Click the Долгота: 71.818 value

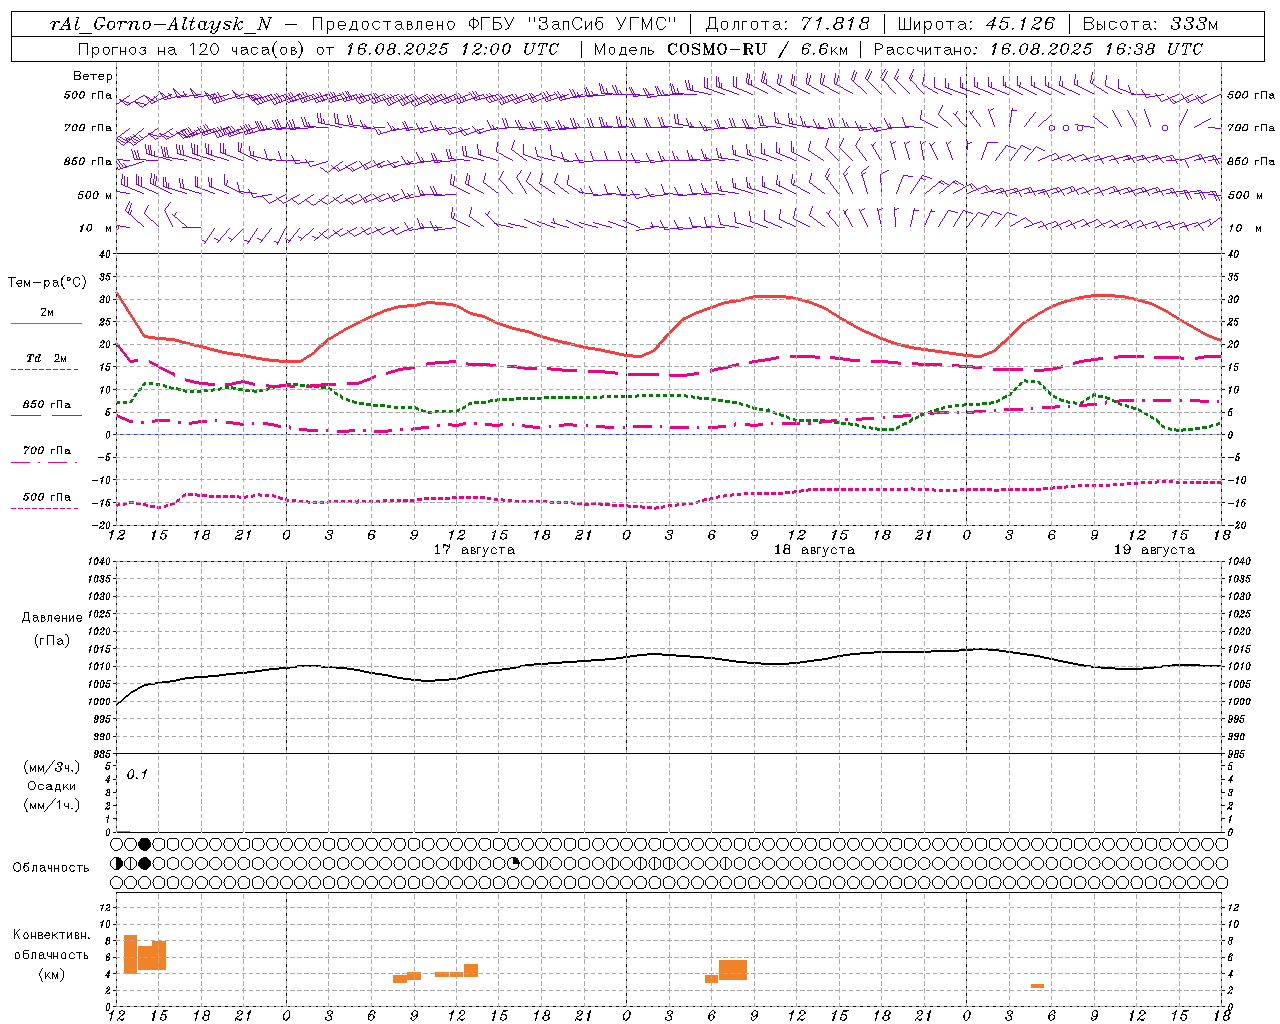click(788, 24)
